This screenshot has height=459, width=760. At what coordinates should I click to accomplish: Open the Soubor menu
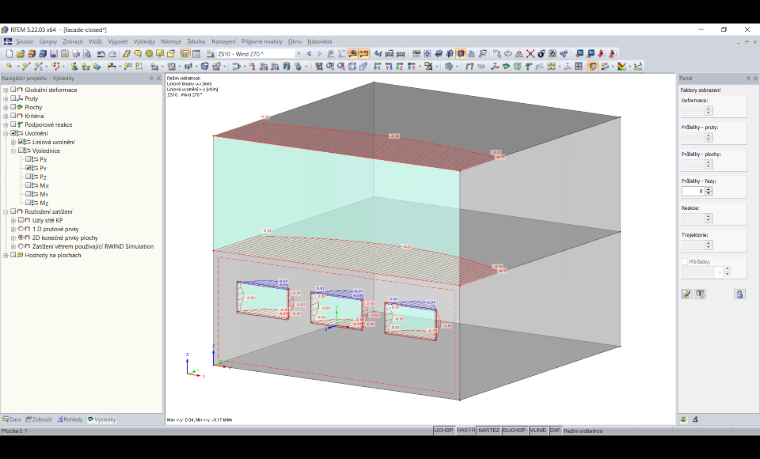pyautogui.click(x=25, y=42)
